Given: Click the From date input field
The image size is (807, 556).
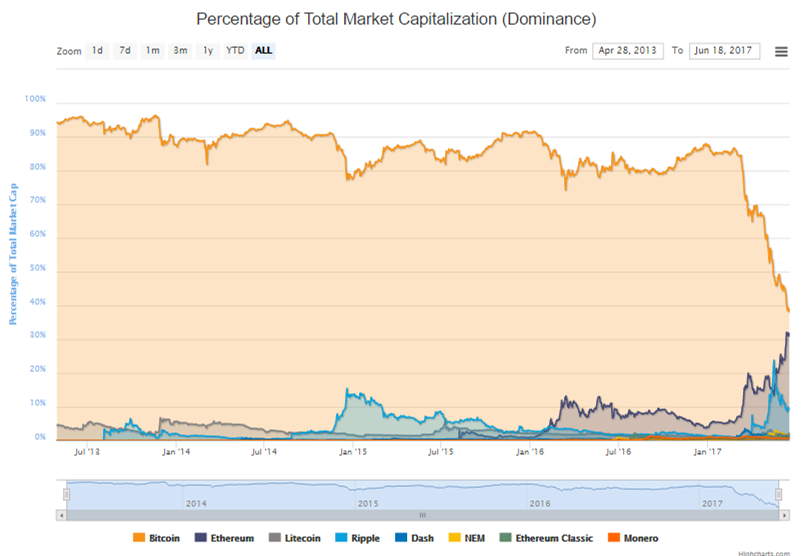Looking at the screenshot, I should tap(627, 50).
